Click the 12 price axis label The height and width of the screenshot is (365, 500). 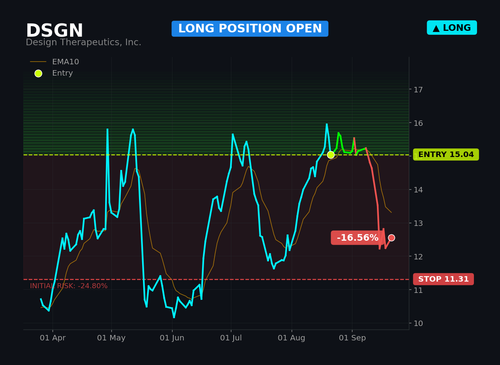pyautogui.click(x=418, y=257)
